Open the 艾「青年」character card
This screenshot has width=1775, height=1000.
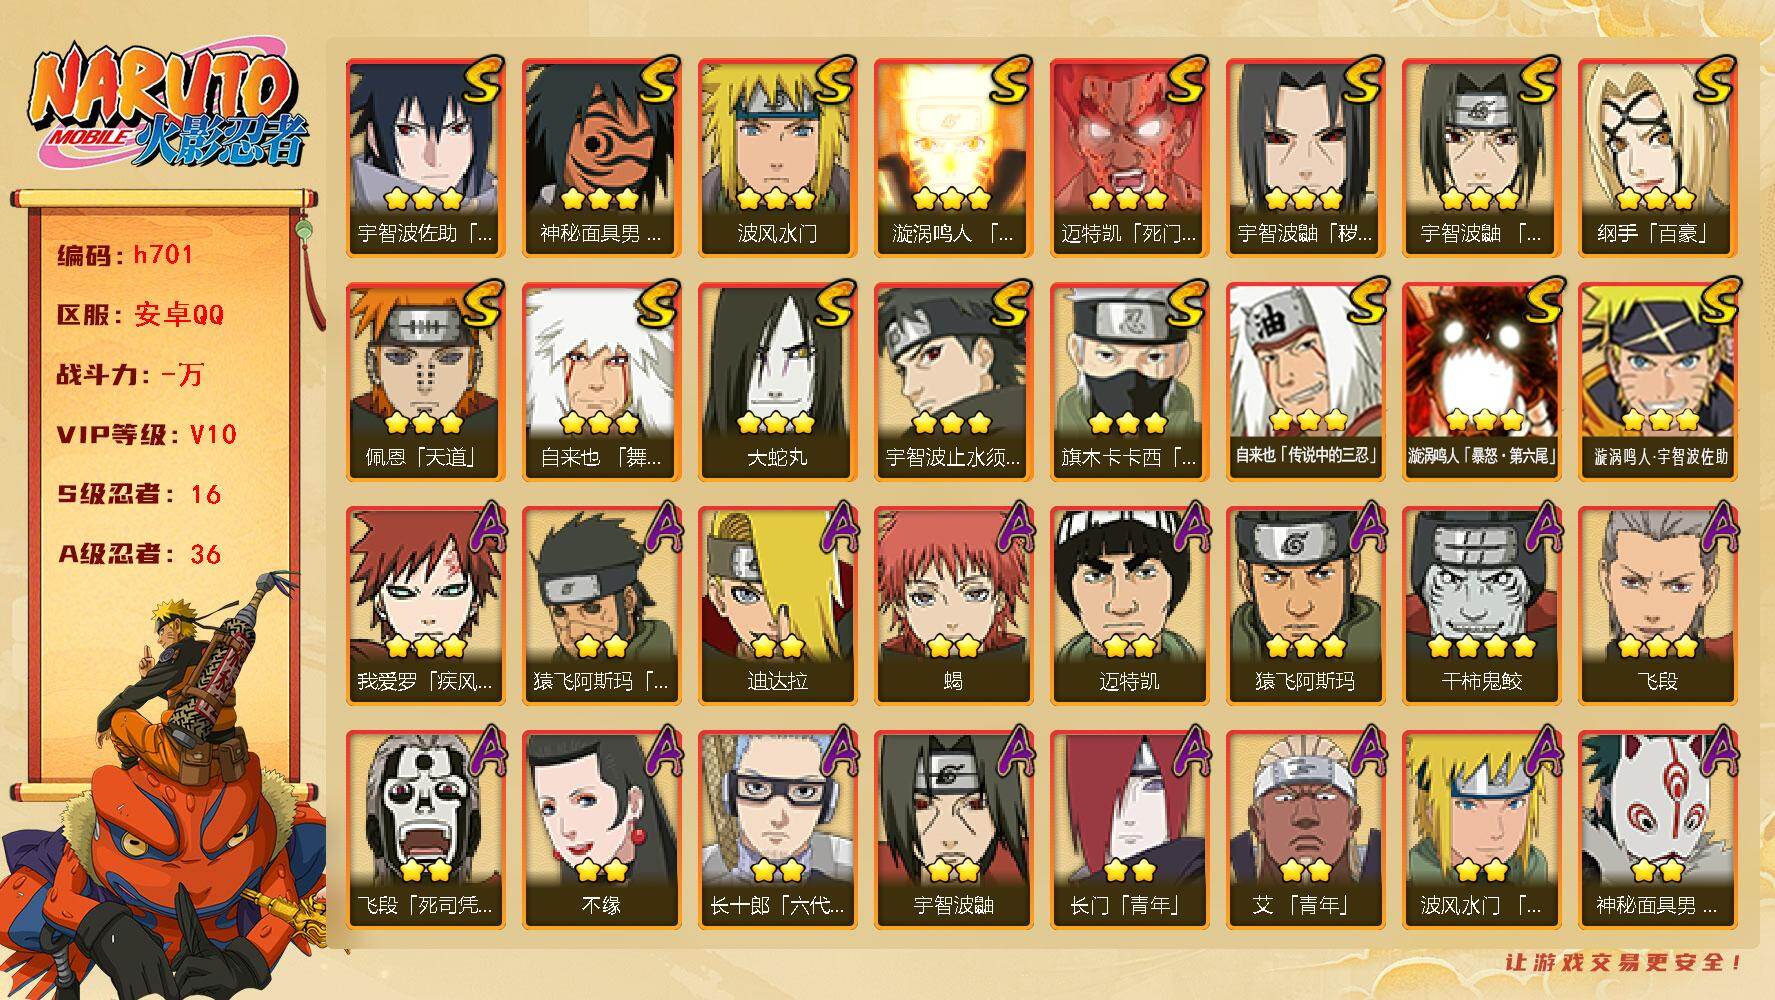click(1305, 830)
